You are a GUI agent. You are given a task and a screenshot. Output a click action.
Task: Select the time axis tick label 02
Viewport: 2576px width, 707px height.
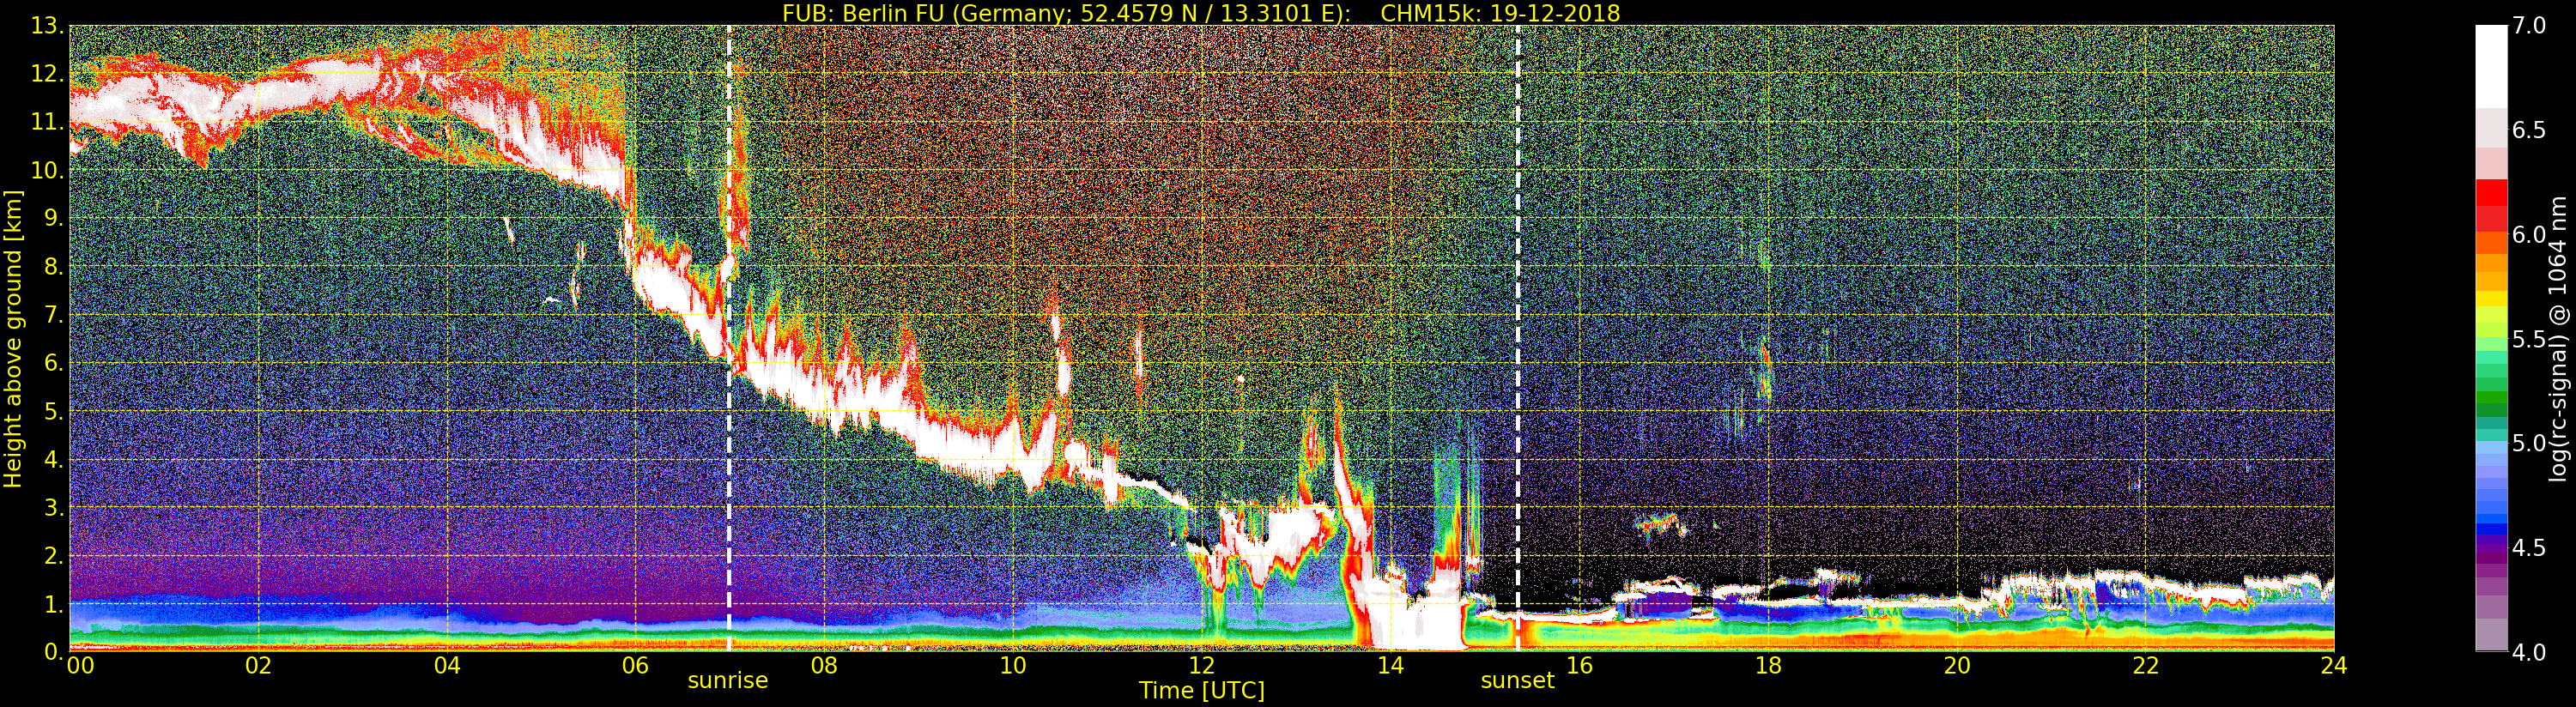point(258,666)
